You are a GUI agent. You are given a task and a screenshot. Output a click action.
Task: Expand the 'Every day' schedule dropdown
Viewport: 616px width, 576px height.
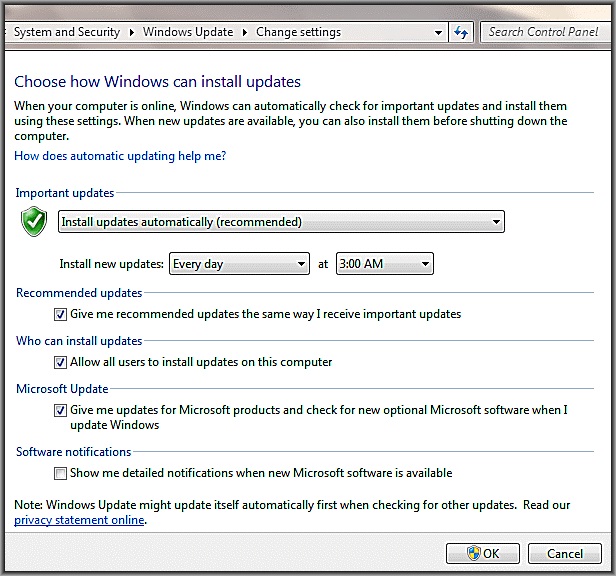pos(239,264)
